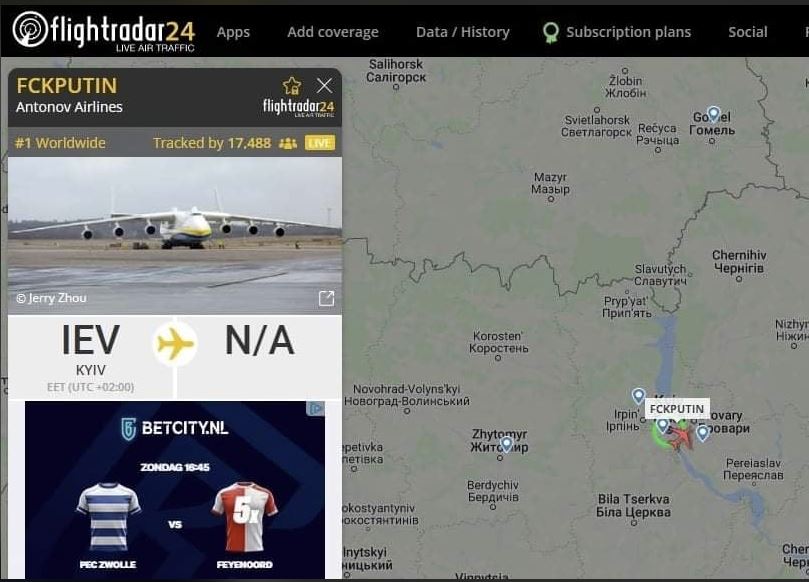Click the airport pin near Gomel

pyautogui.click(x=713, y=115)
